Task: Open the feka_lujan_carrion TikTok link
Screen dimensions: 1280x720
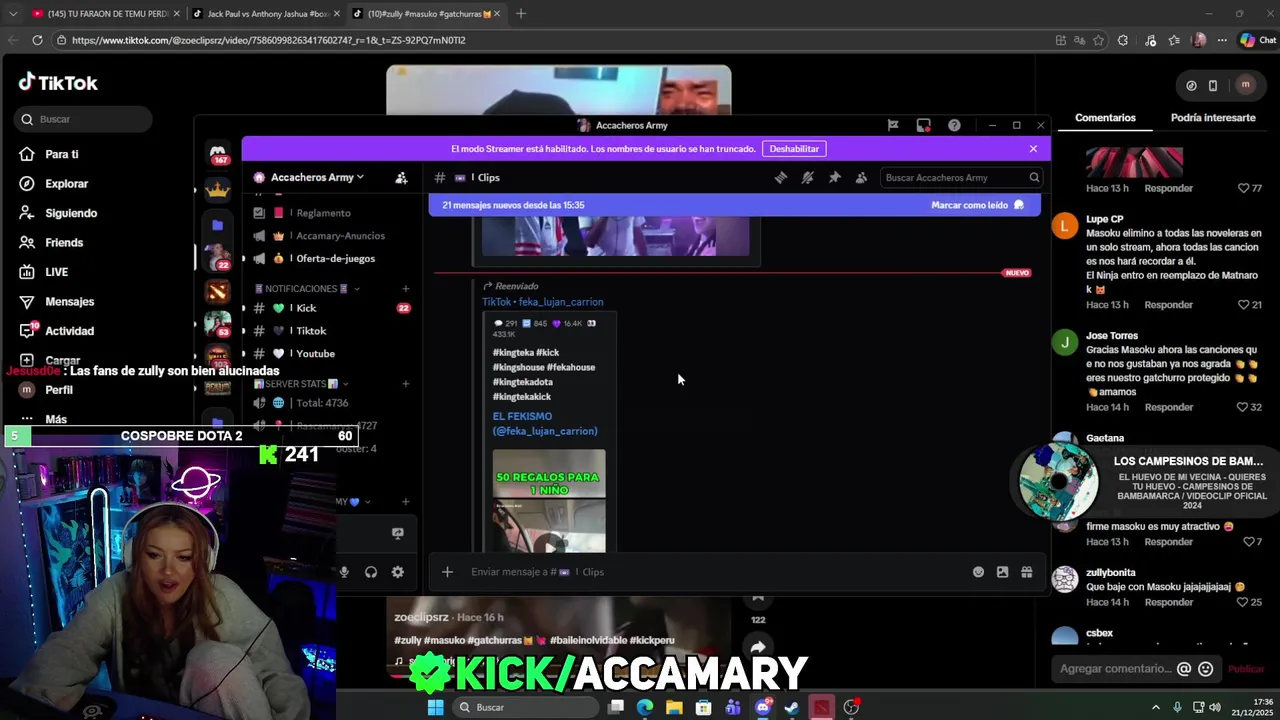Action: pos(542,302)
